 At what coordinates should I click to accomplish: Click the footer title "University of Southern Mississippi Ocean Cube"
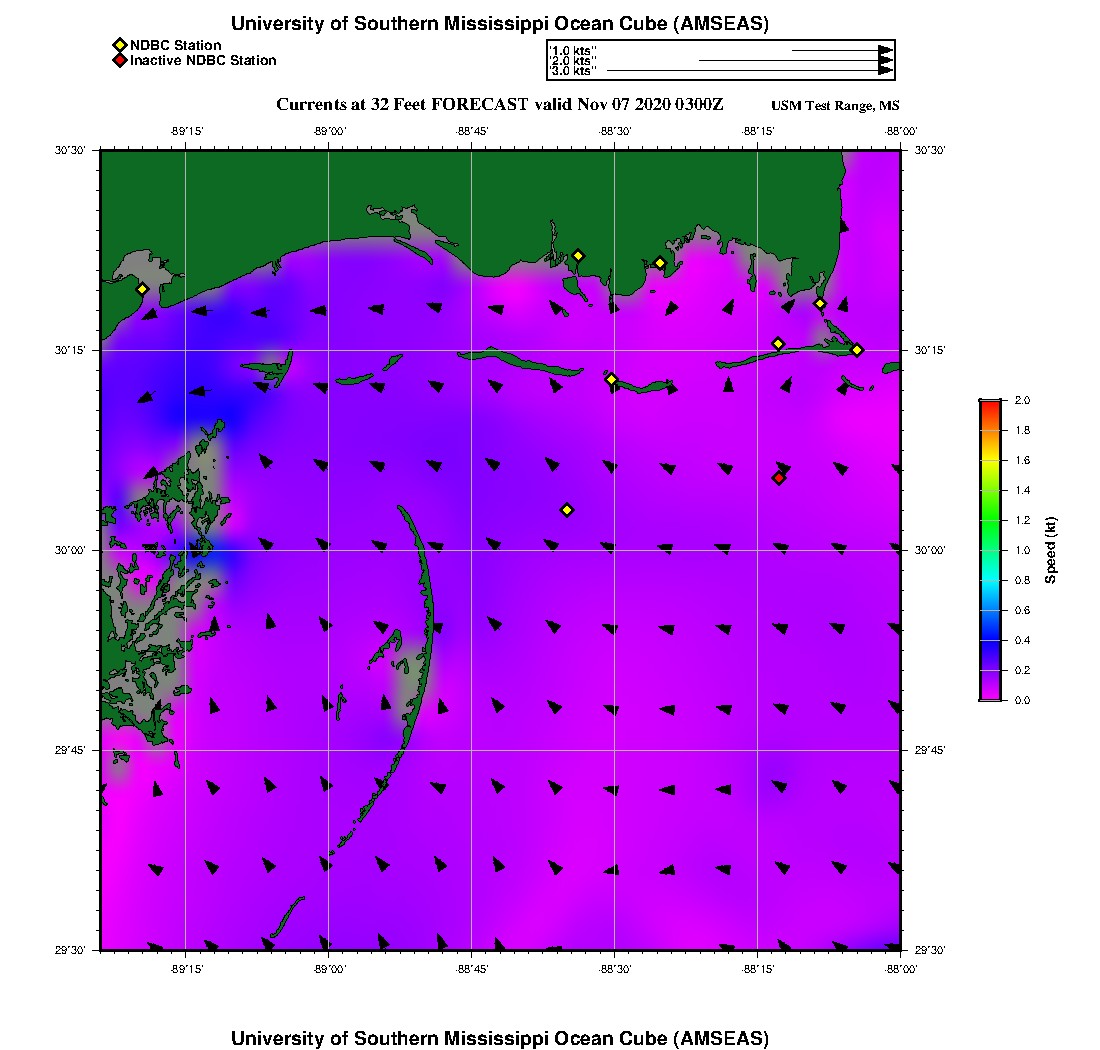(500, 1038)
